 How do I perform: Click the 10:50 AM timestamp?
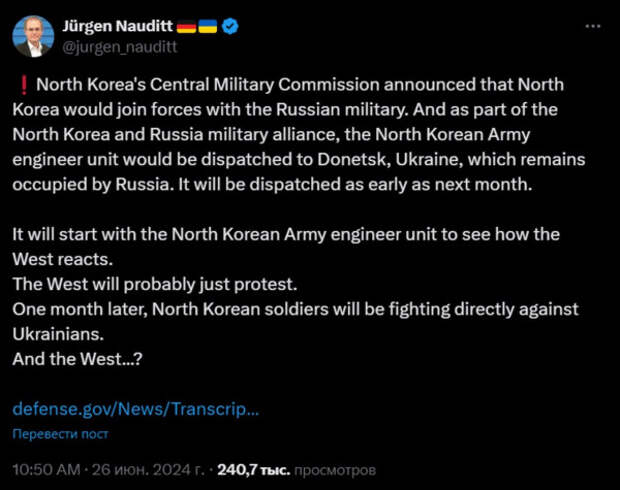pyautogui.click(x=45, y=468)
